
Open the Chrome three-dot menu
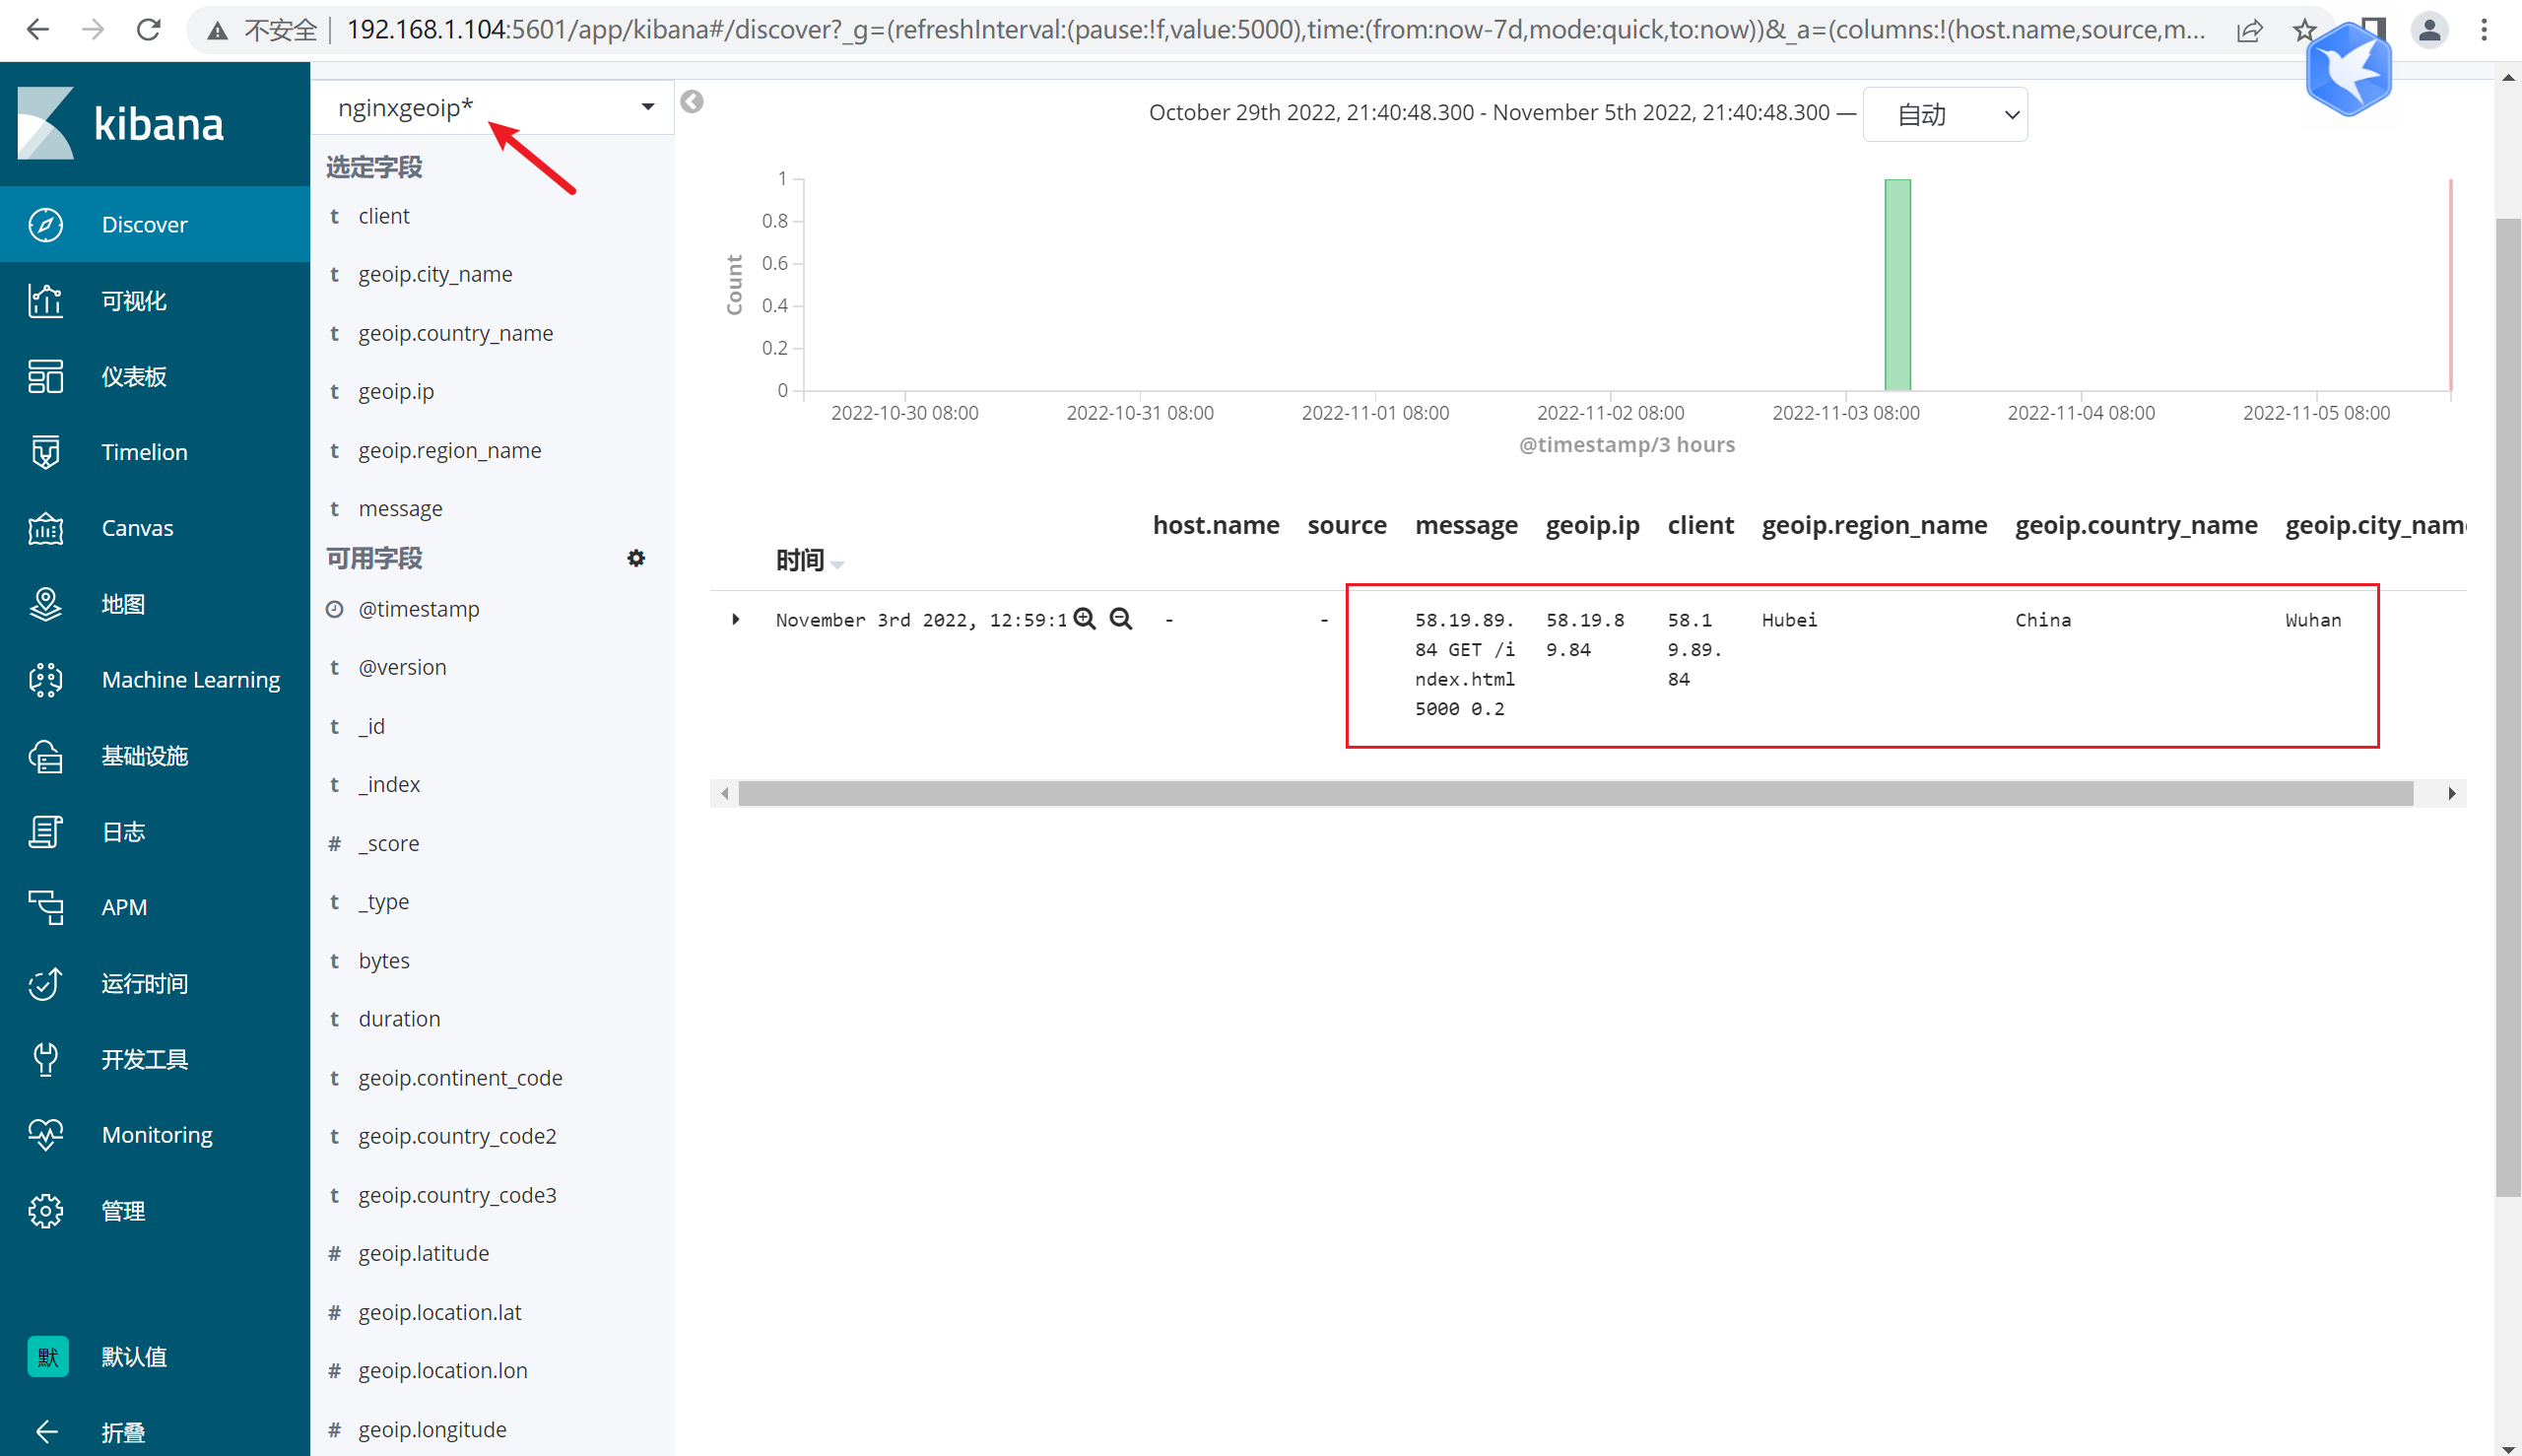2484,30
